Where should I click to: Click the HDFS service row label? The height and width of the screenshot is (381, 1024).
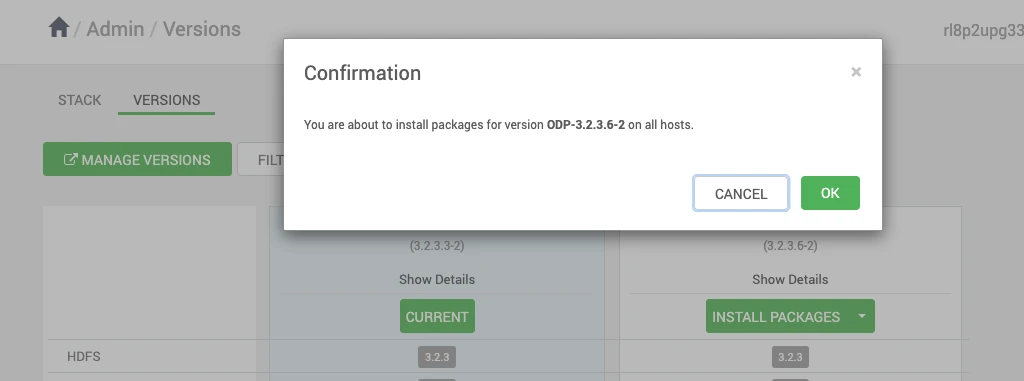click(84, 357)
